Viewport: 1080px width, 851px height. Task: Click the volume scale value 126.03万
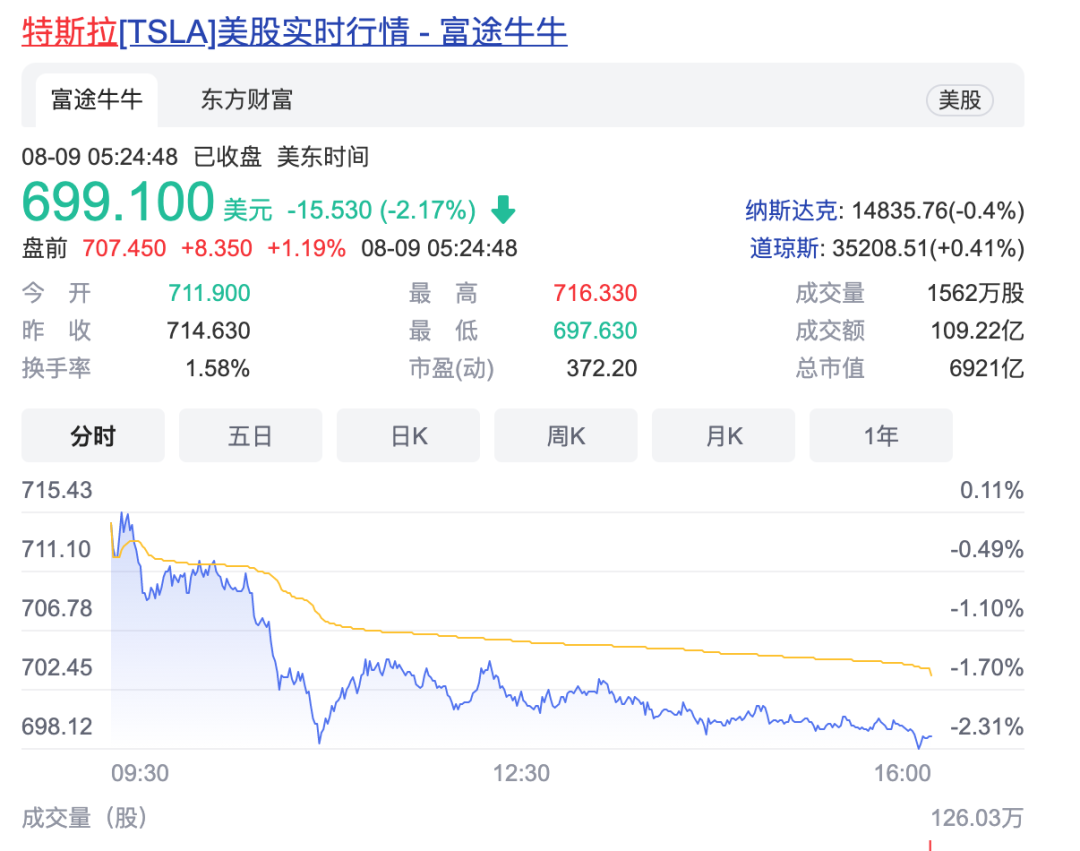977,818
